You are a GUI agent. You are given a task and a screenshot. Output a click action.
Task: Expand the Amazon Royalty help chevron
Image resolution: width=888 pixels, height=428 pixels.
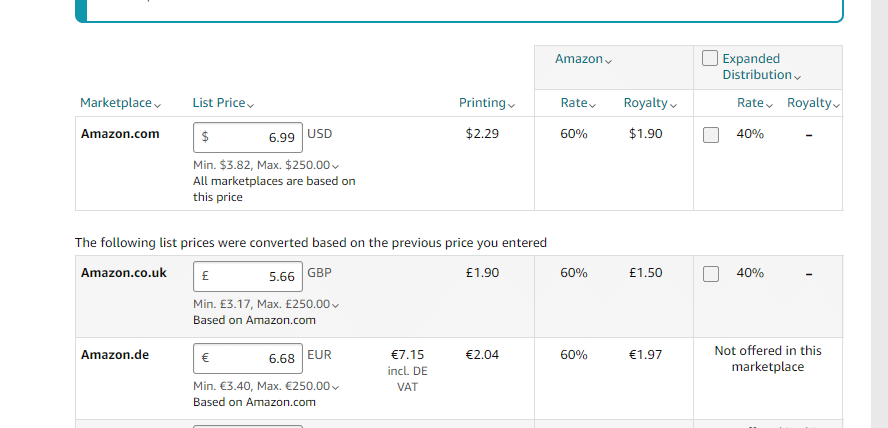[673, 105]
